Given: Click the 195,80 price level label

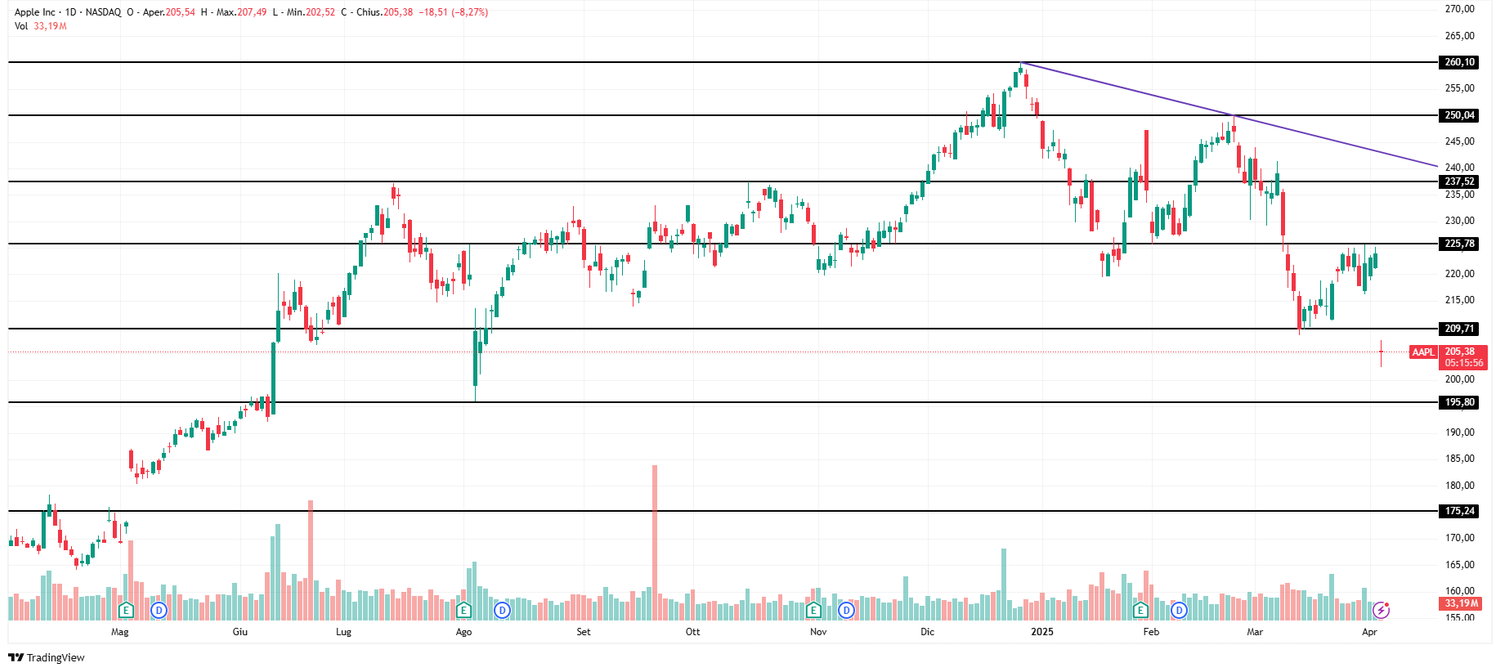Looking at the screenshot, I should pyautogui.click(x=1460, y=402).
